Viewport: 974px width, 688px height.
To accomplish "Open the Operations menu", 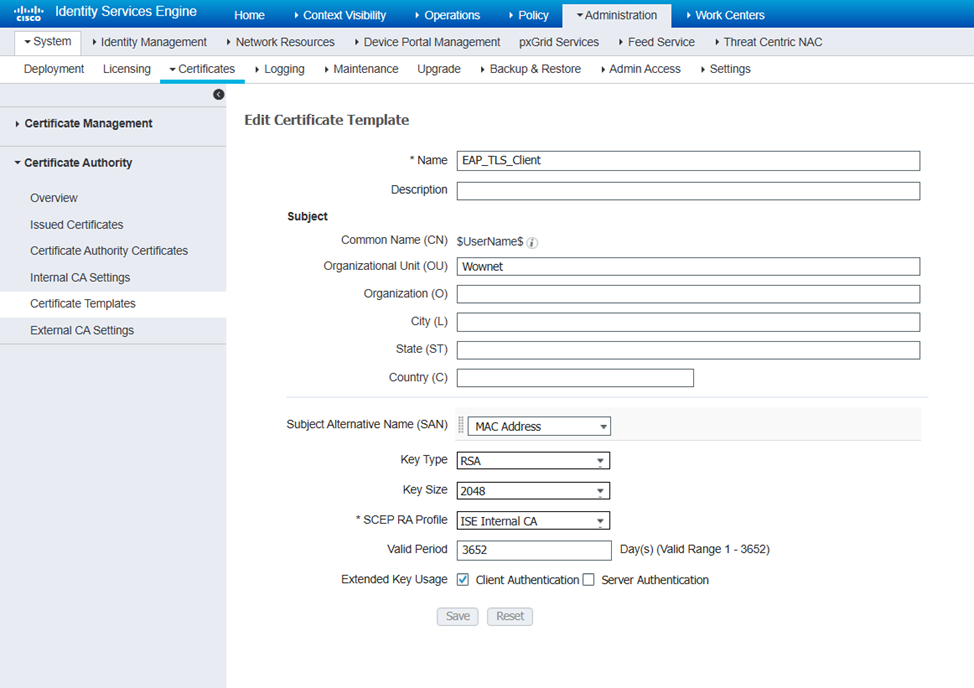I will (447, 16).
